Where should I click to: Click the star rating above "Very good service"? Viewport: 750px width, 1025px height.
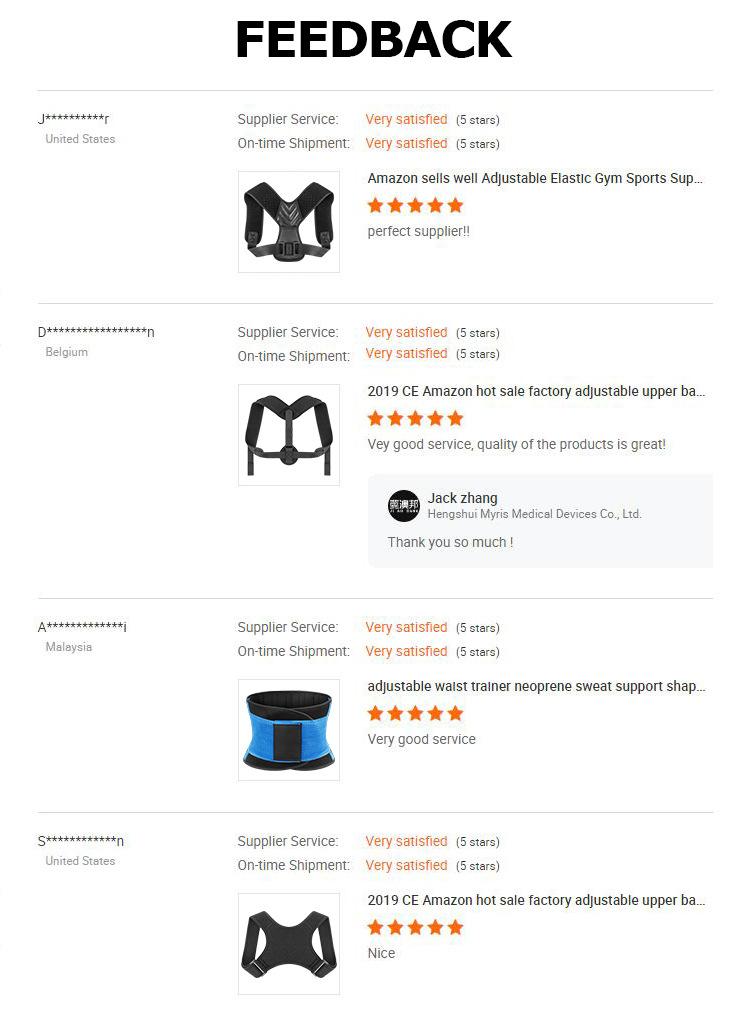(415, 714)
